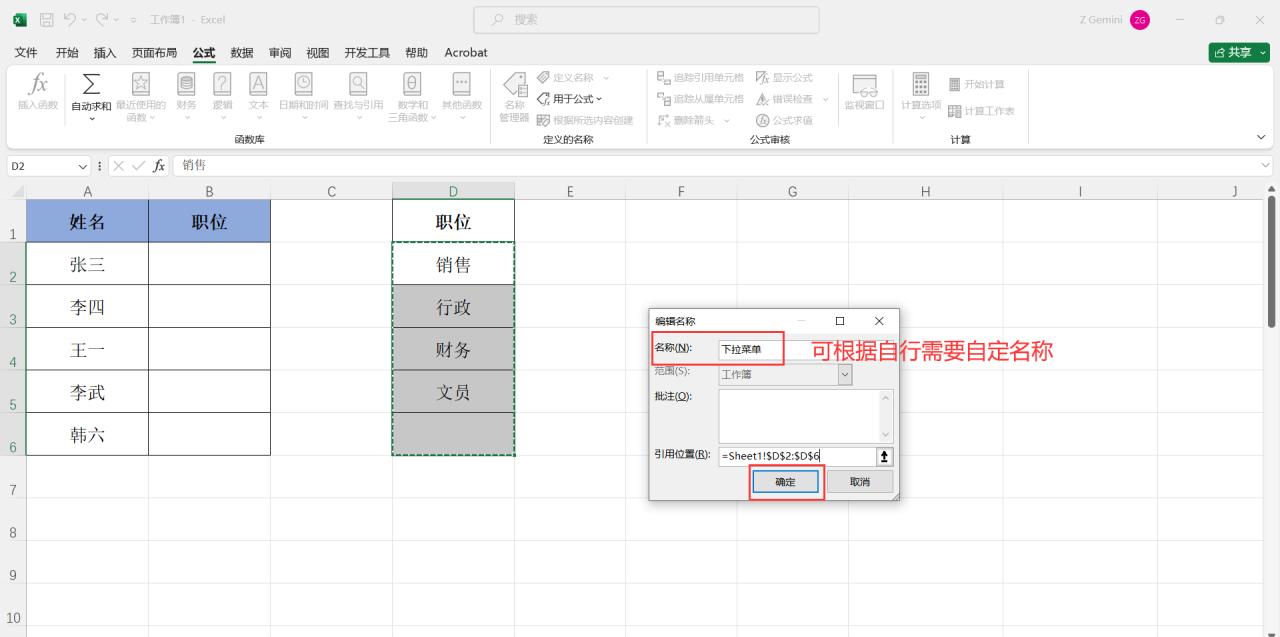Screen dimensions: 1280x637
Task: Click 追踪从属单元格 trace dependents
Action: 700,99
